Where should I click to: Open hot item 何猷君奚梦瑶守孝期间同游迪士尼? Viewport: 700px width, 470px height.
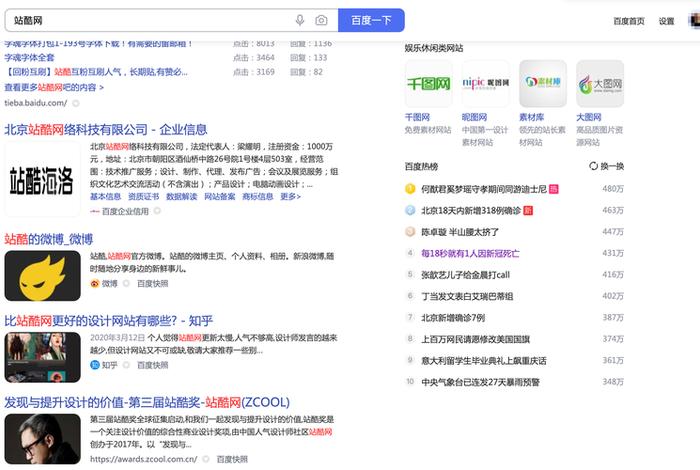pyautogui.click(x=483, y=189)
